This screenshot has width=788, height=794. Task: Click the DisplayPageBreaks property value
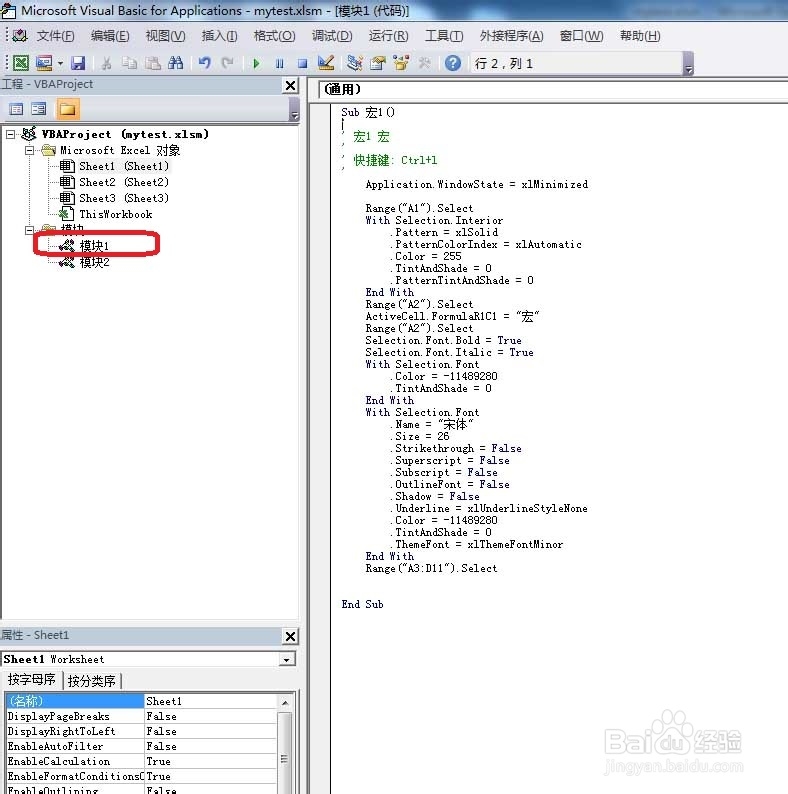tap(210, 716)
